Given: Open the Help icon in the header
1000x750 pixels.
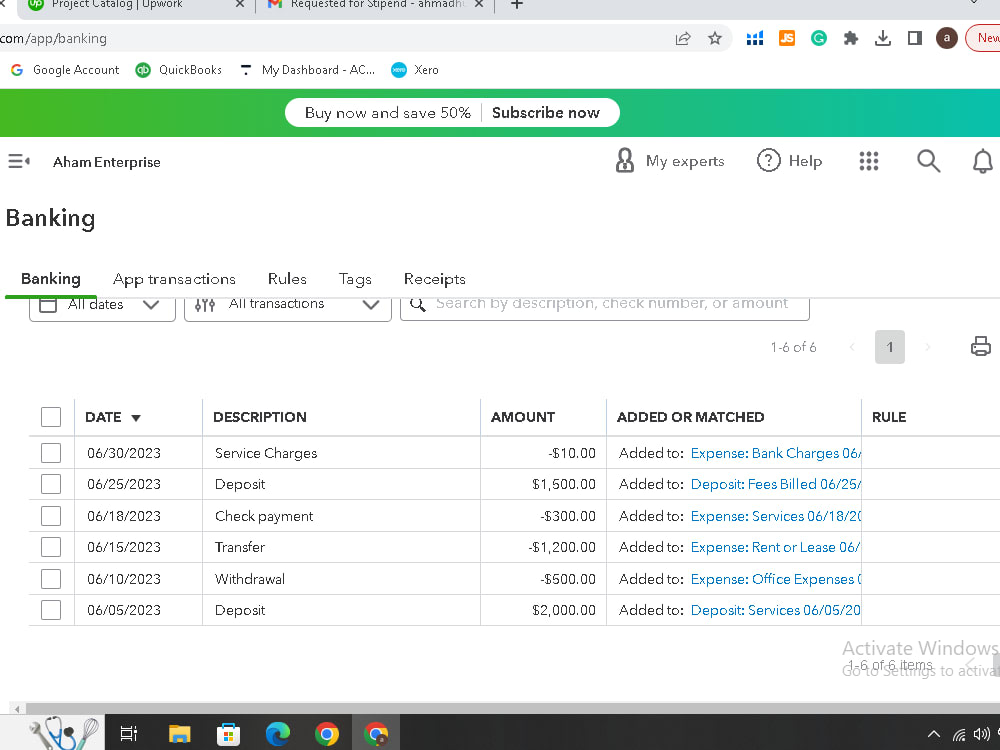Looking at the screenshot, I should point(768,160).
